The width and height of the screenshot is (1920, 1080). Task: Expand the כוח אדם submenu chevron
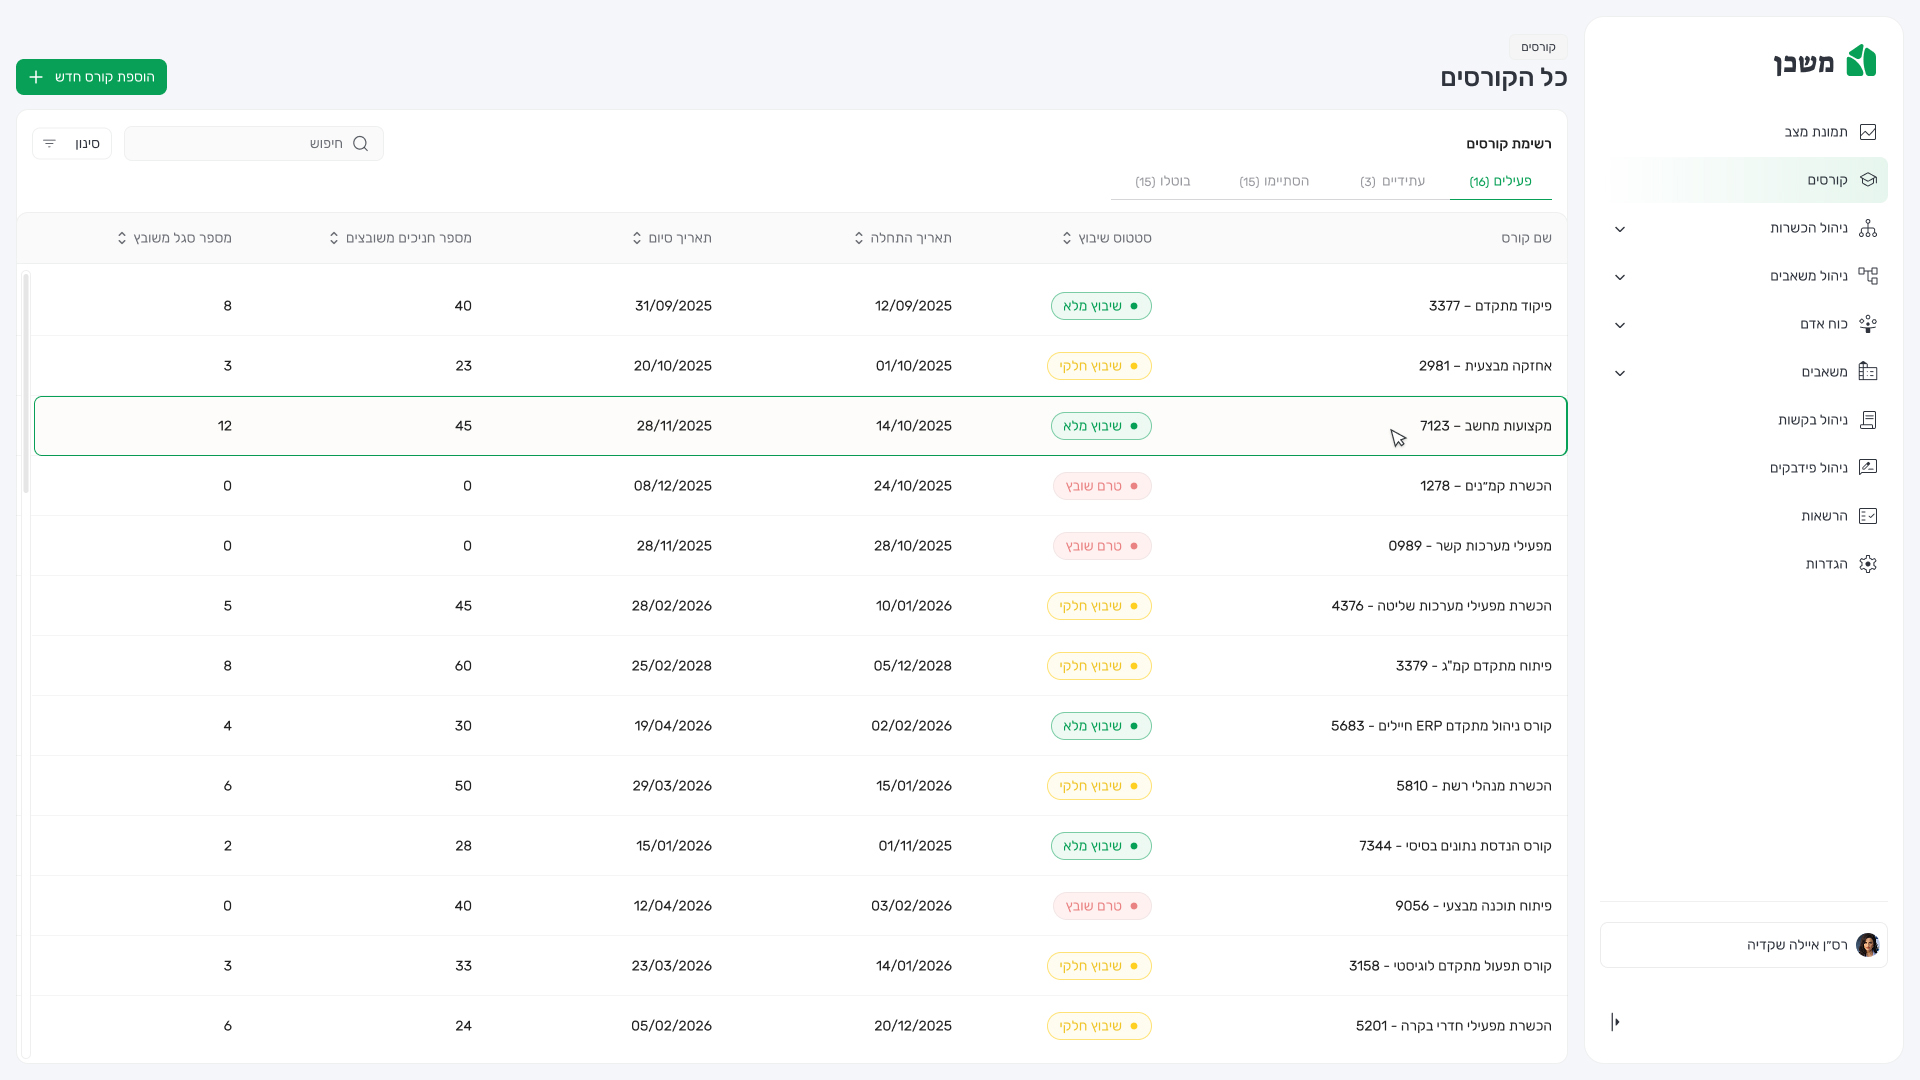(1620, 325)
